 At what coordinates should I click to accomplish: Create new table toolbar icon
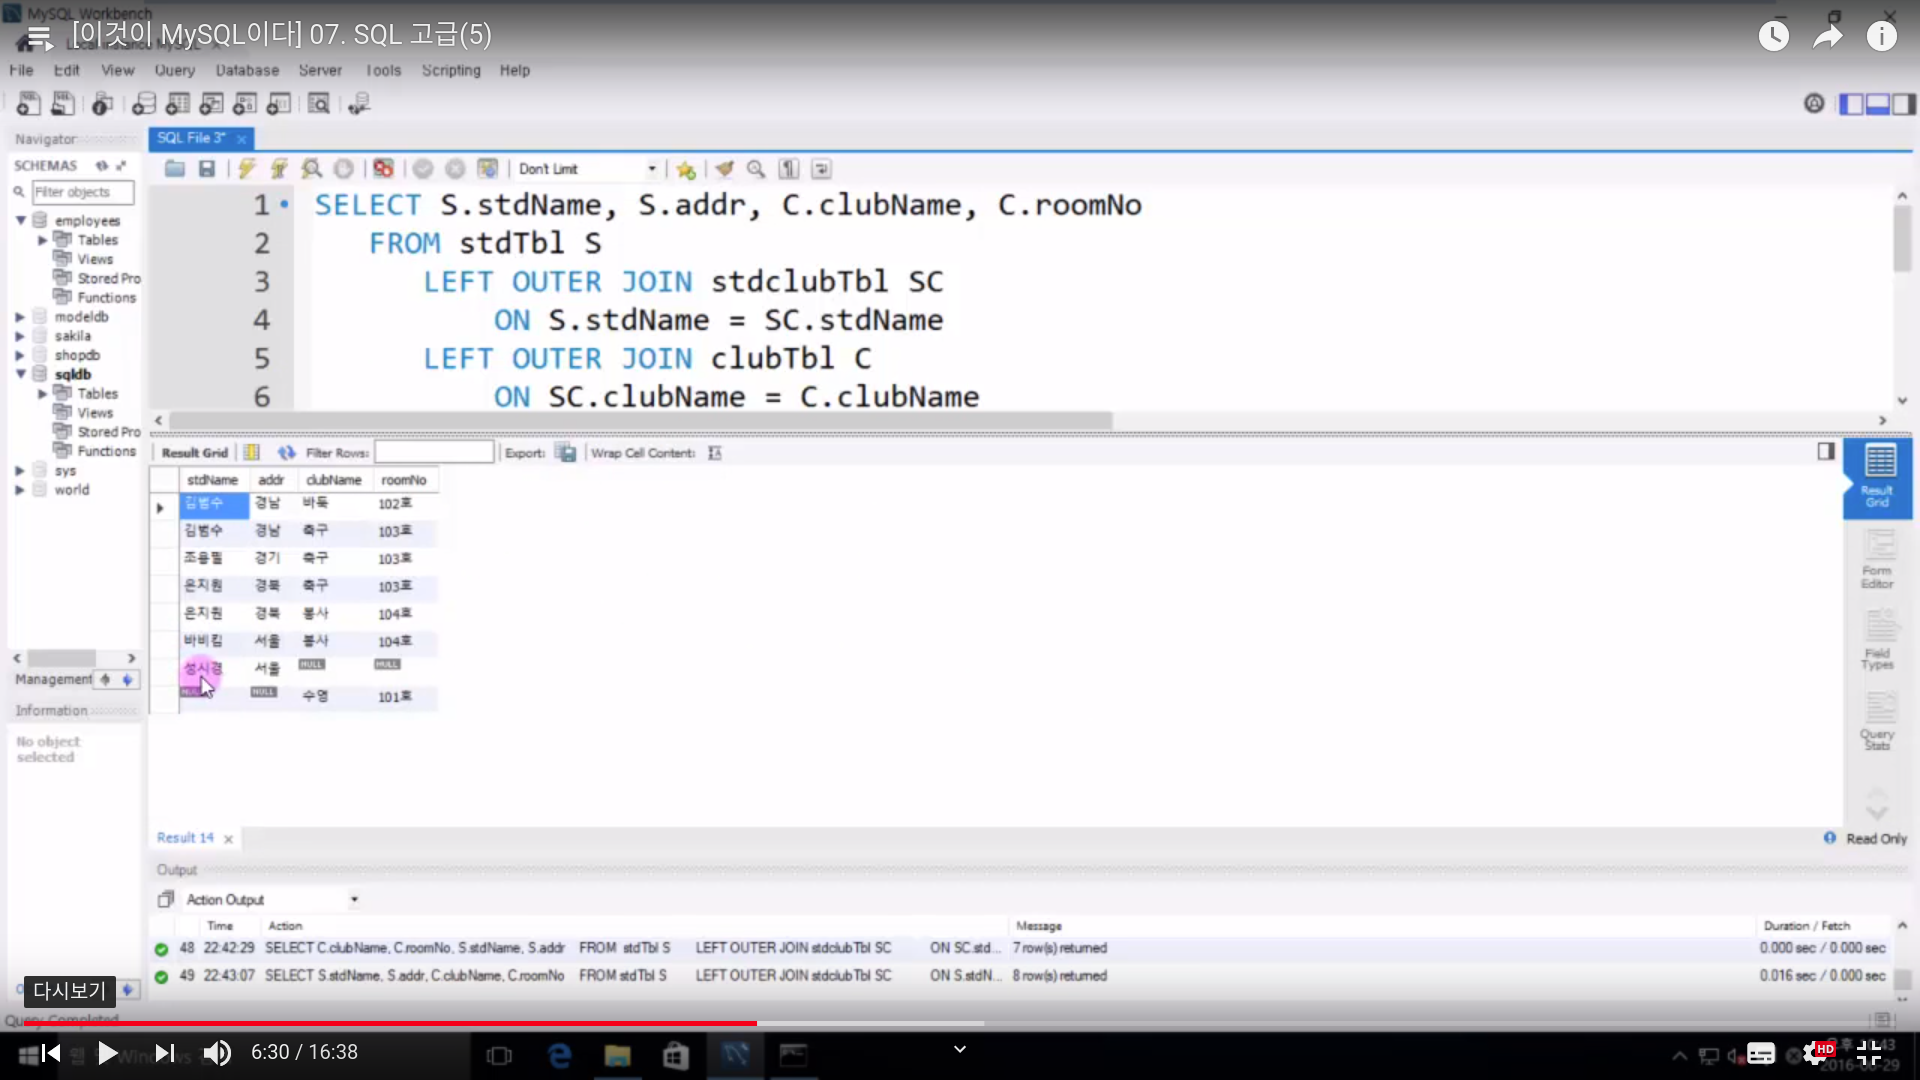pyautogui.click(x=178, y=103)
